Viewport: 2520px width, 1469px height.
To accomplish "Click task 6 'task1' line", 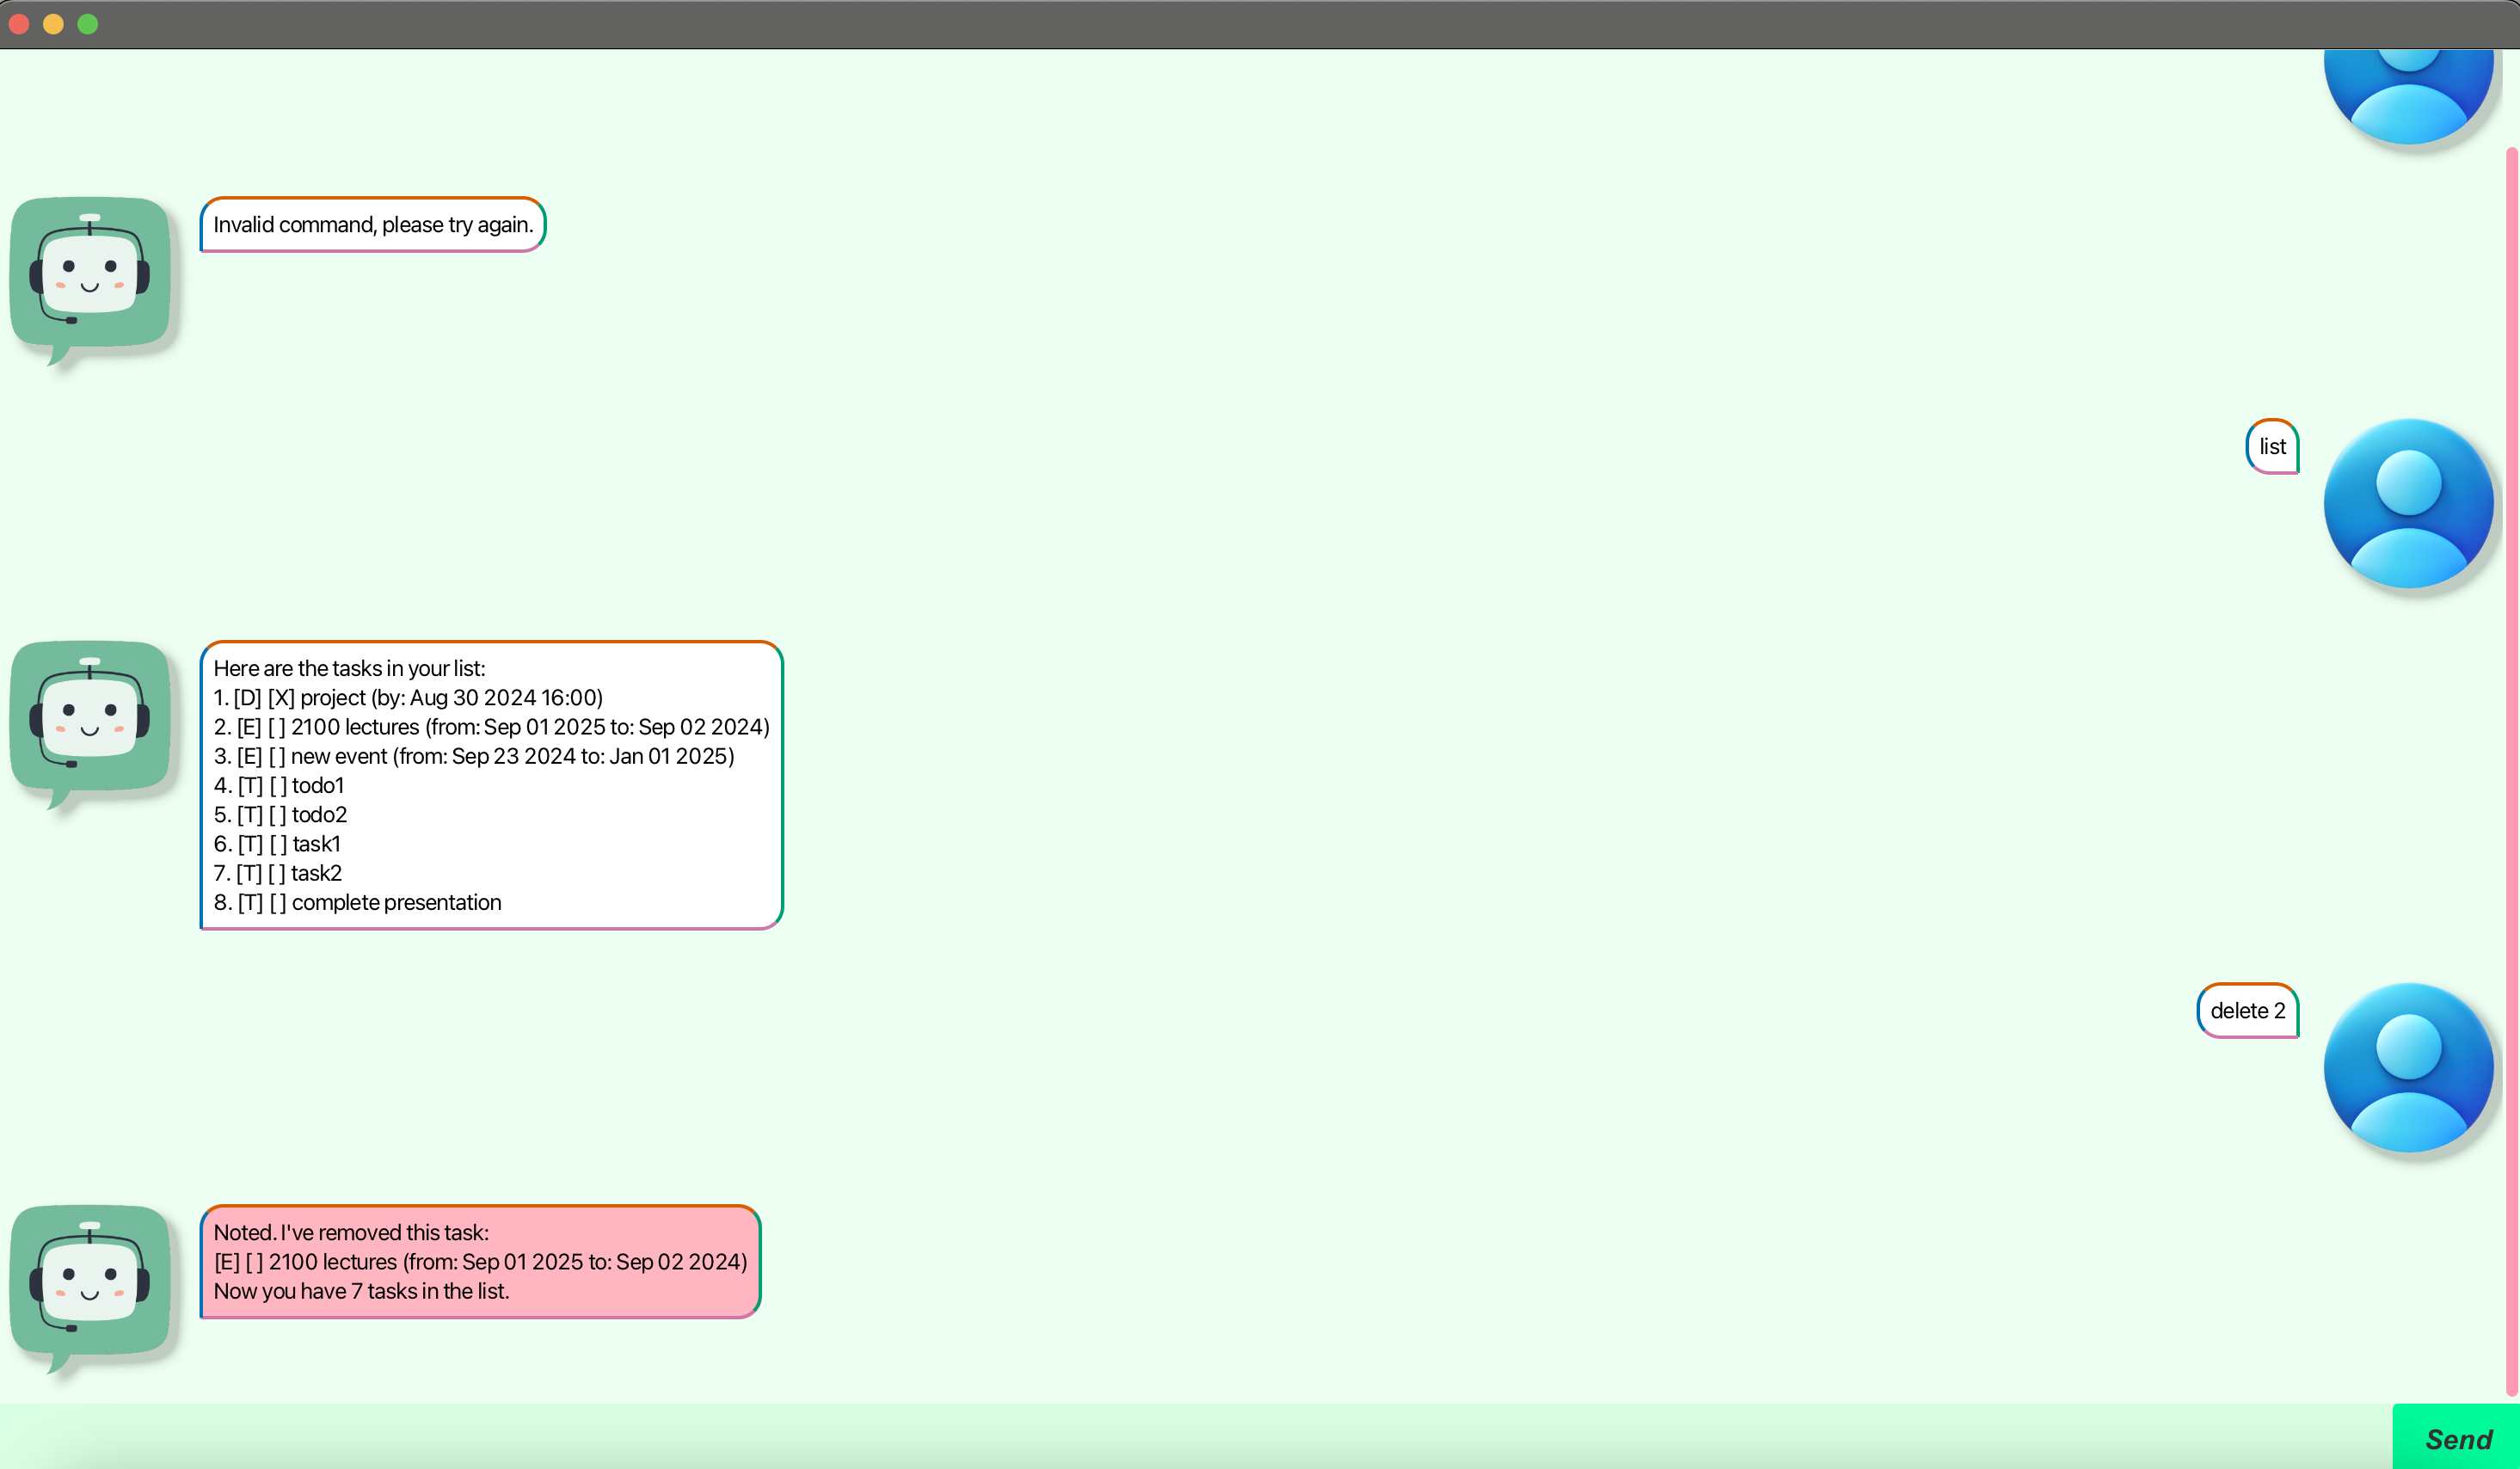I will (x=277, y=844).
